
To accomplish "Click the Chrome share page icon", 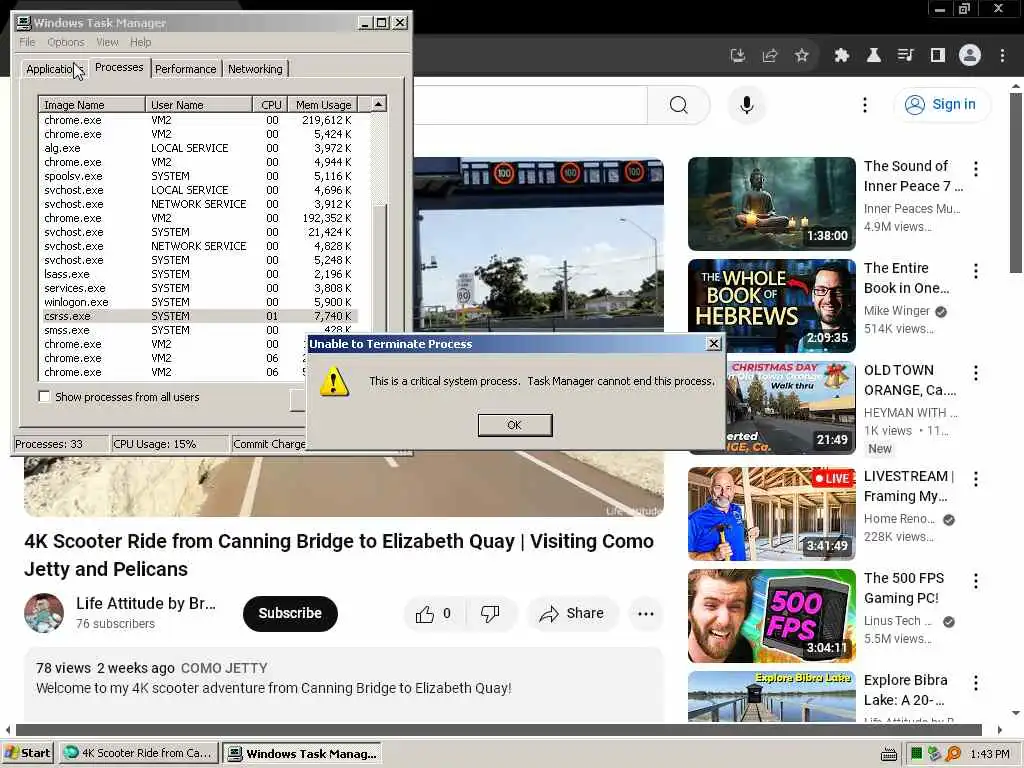I will tap(770, 56).
